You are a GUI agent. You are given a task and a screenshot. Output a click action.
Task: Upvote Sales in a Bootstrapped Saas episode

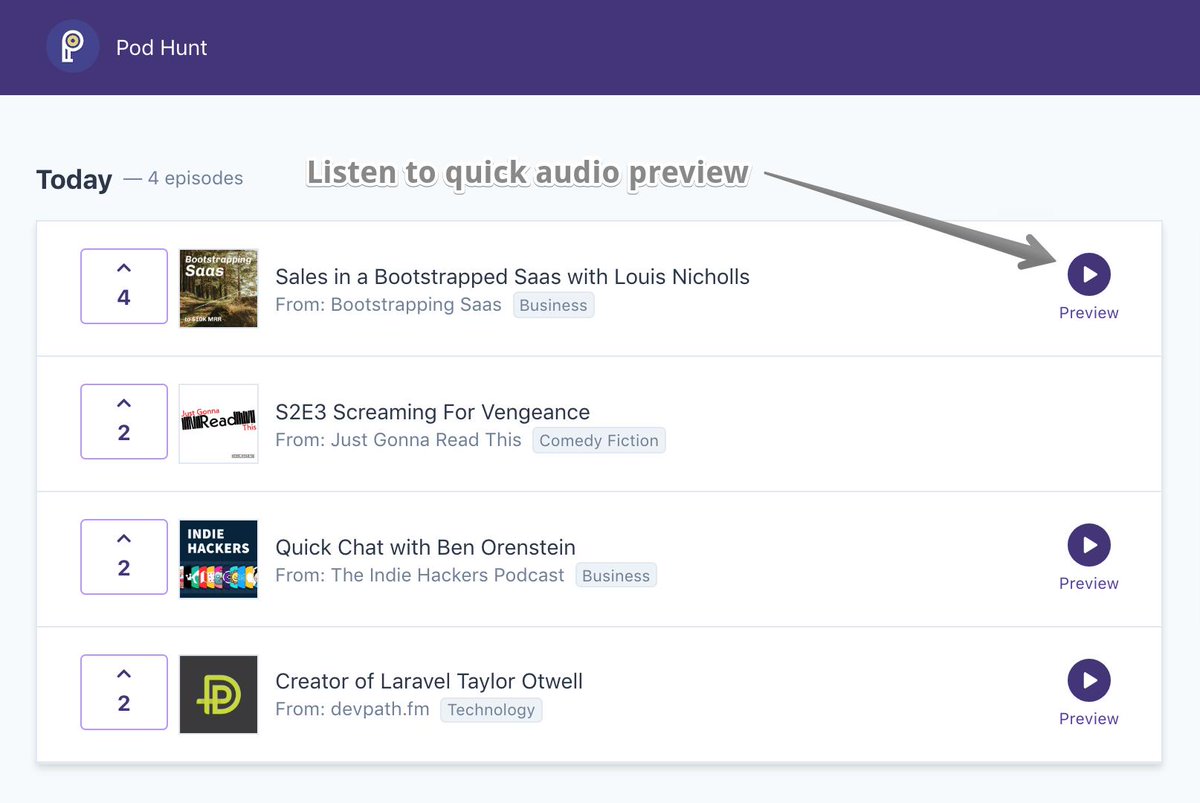tap(124, 287)
